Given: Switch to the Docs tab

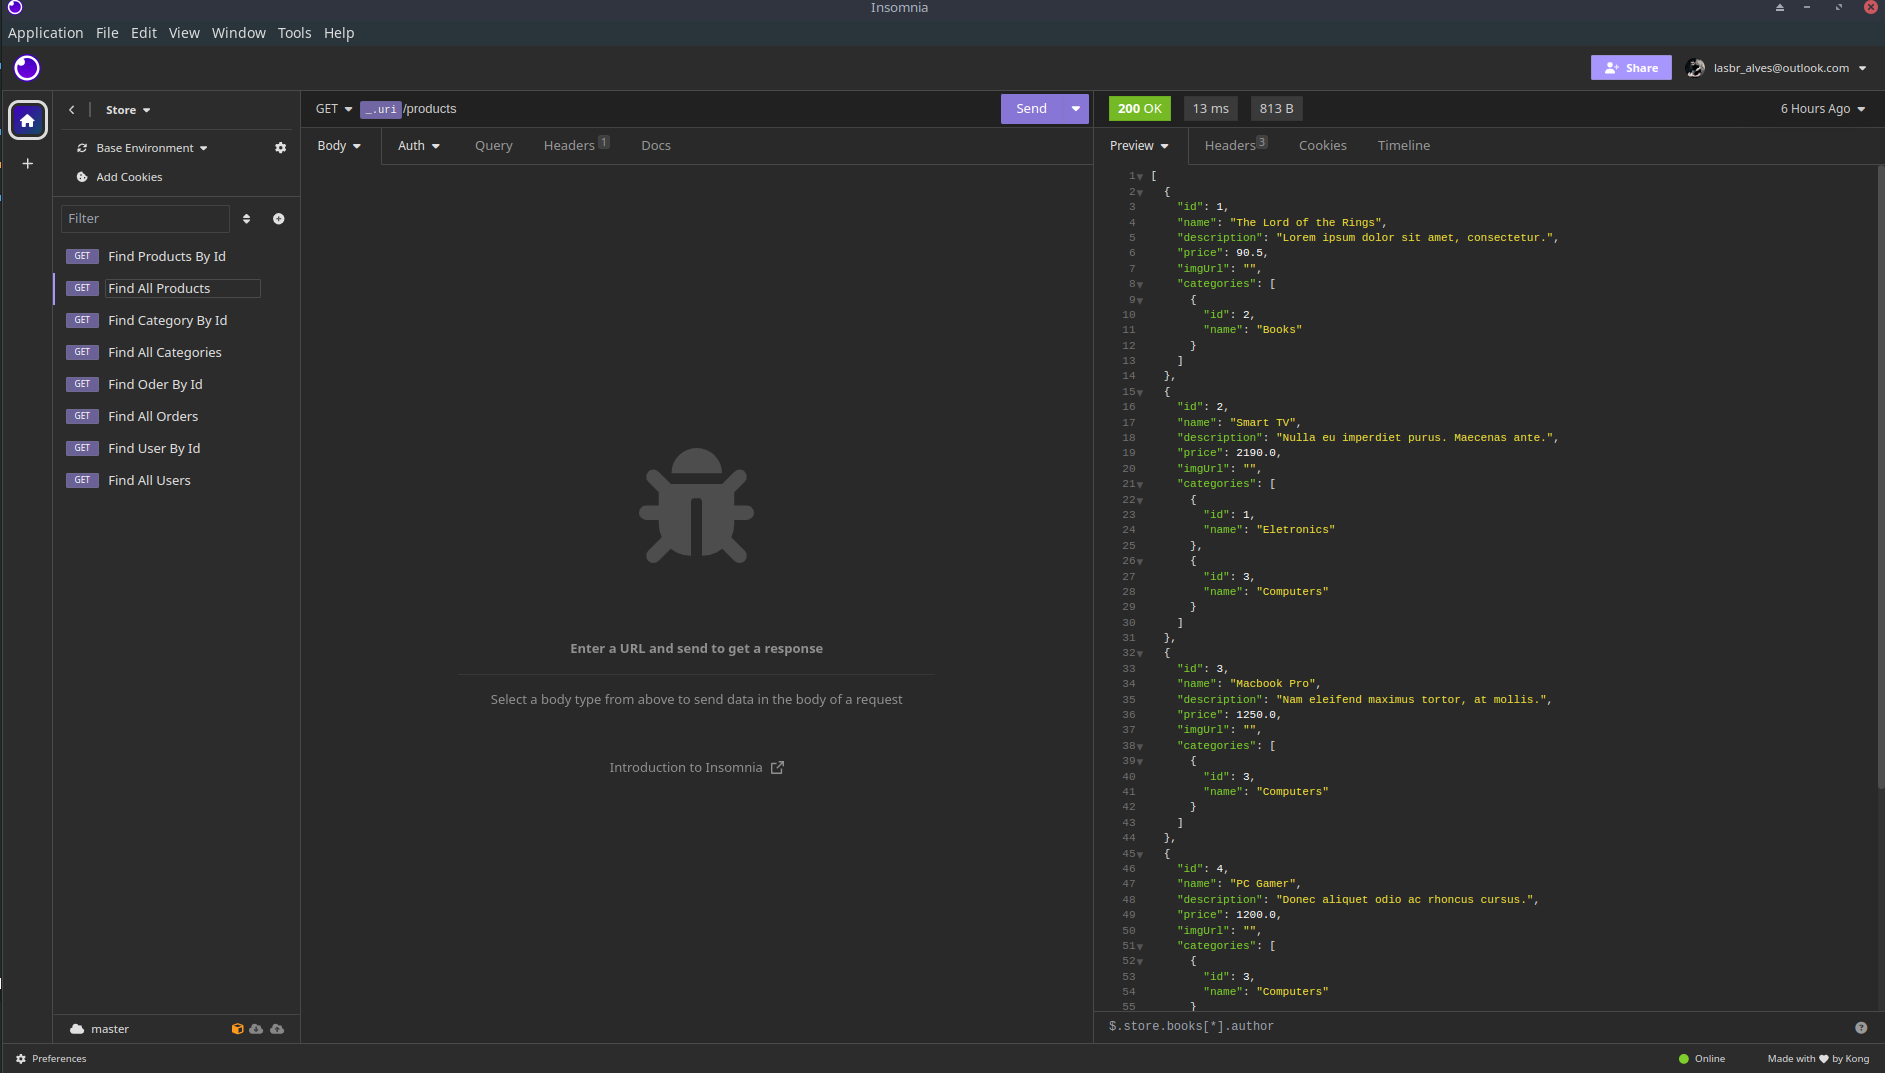Looking at the screenshot, I should click(x=656, y=146).
